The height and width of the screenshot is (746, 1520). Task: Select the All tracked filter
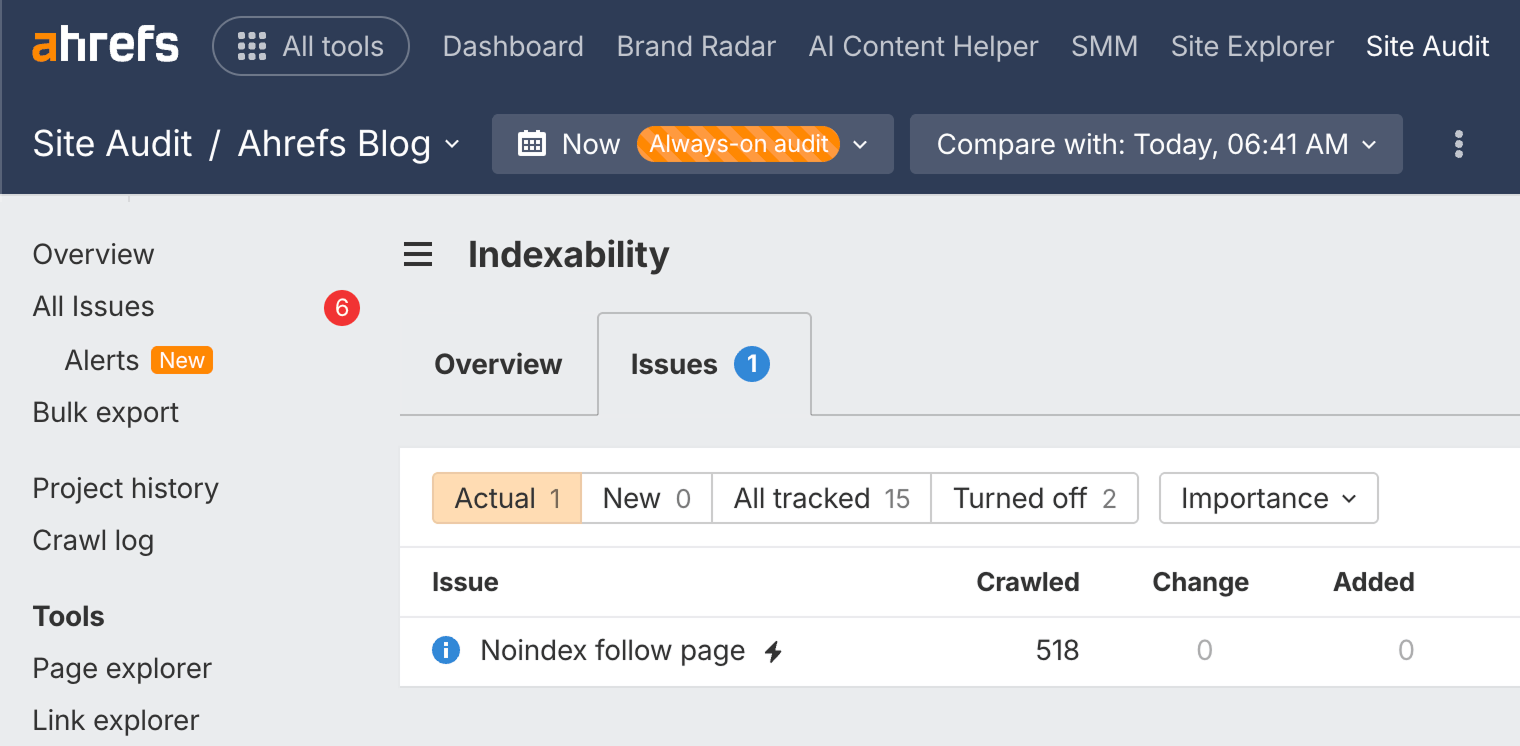[x=820, y=497]
